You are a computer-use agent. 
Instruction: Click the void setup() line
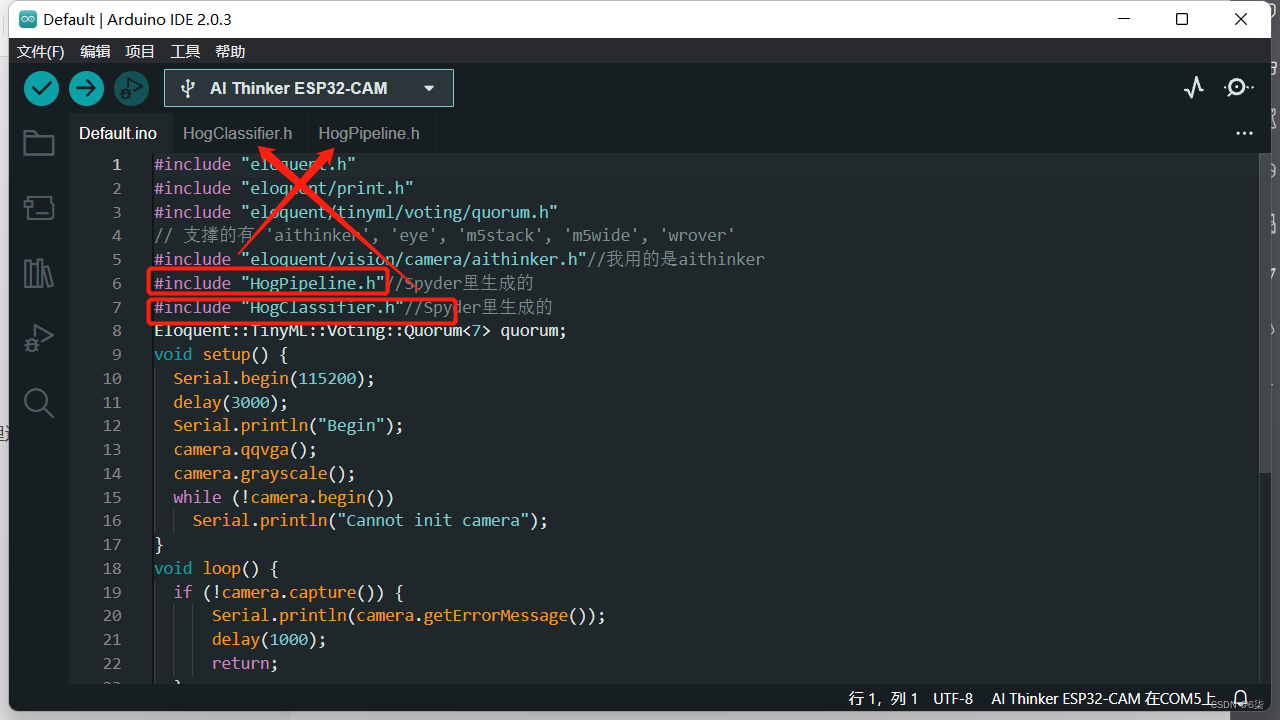(x=220, y=354)
